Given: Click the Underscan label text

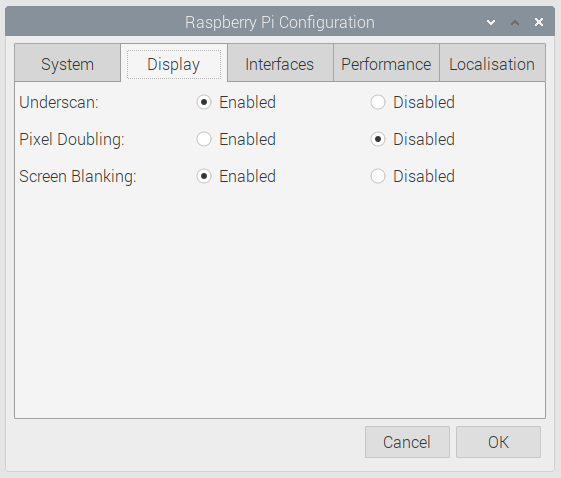Looking at the screenshot, I should click(x=59, y=103).
